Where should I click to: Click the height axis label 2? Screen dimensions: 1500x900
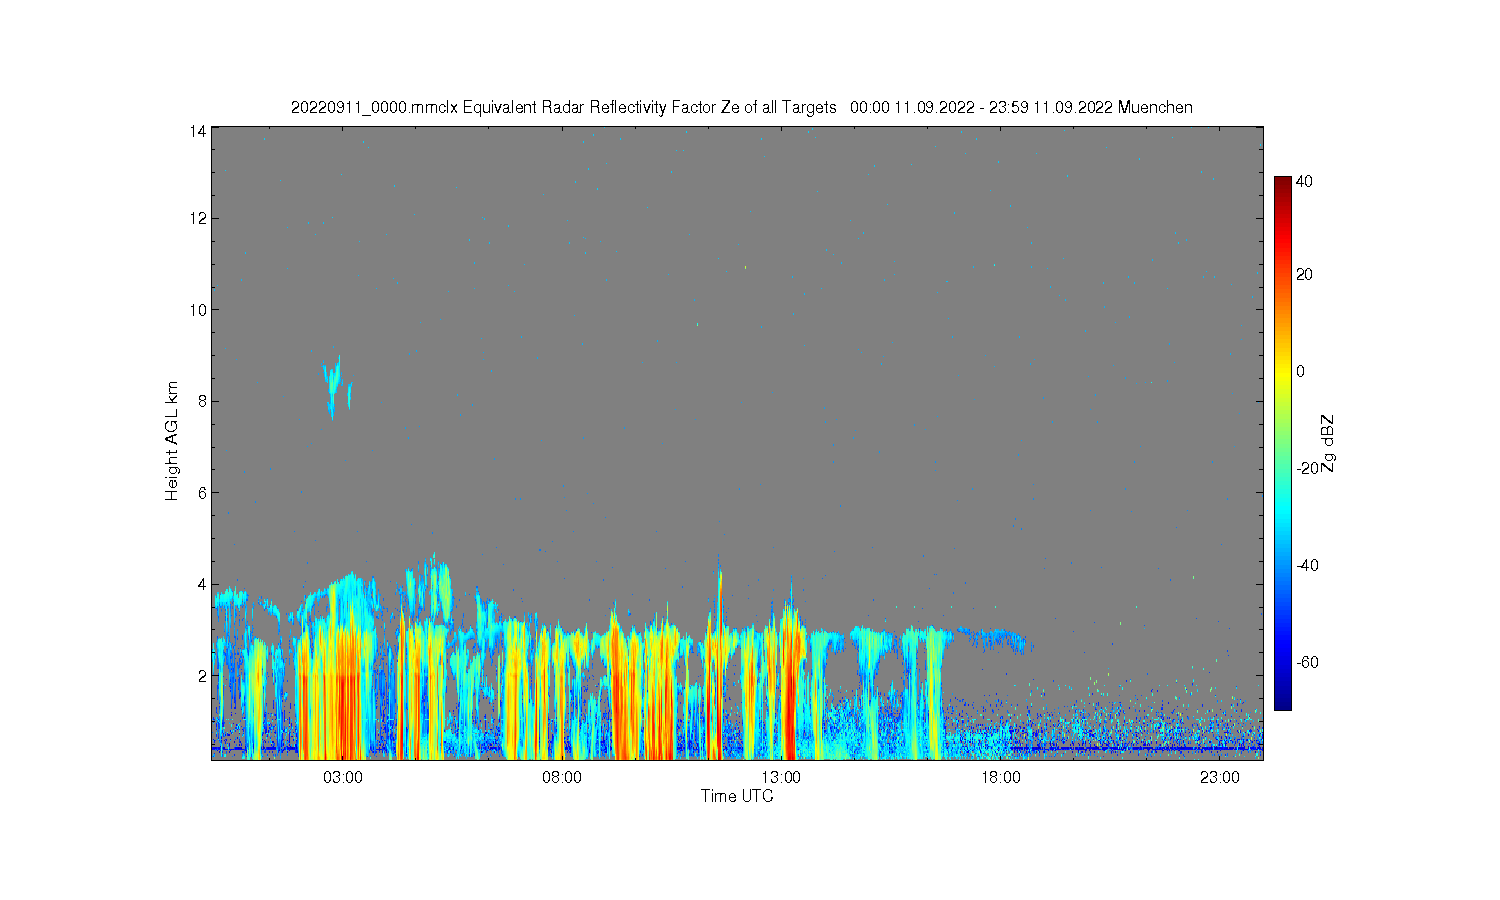coord(202,676)
